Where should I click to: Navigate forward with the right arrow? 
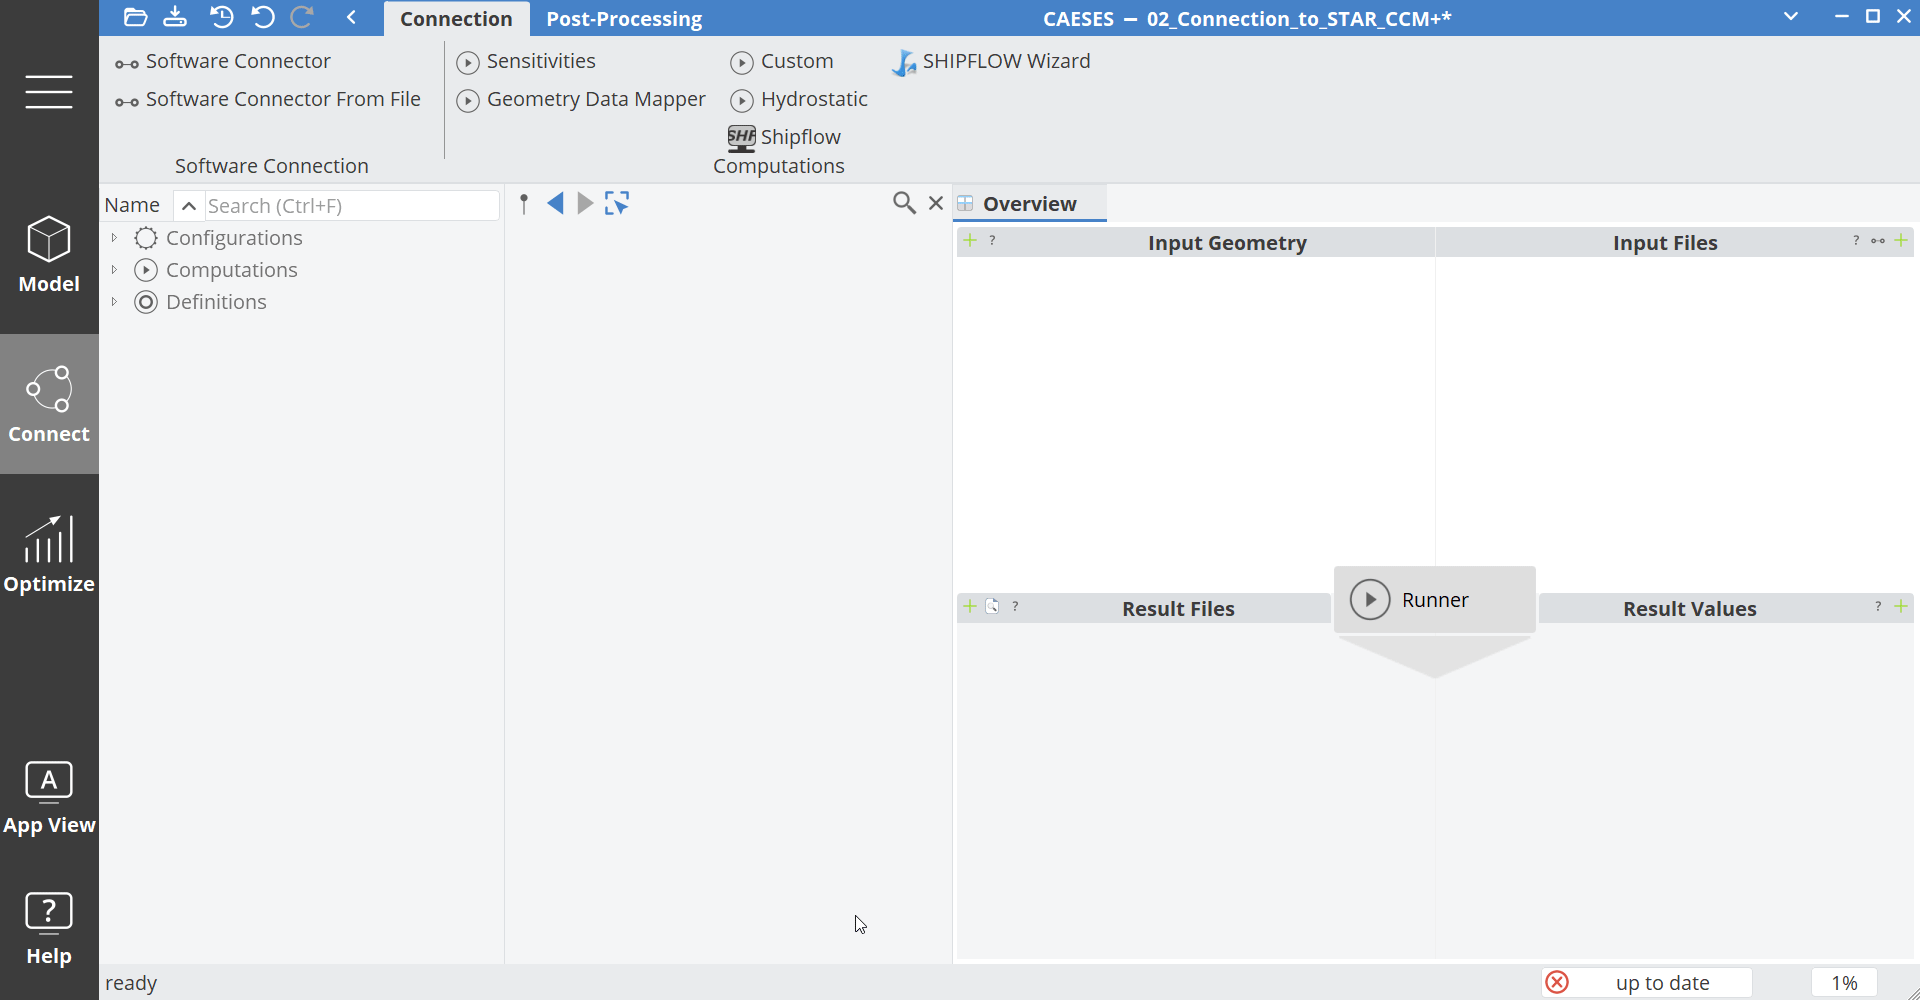(x=586, y=204)
